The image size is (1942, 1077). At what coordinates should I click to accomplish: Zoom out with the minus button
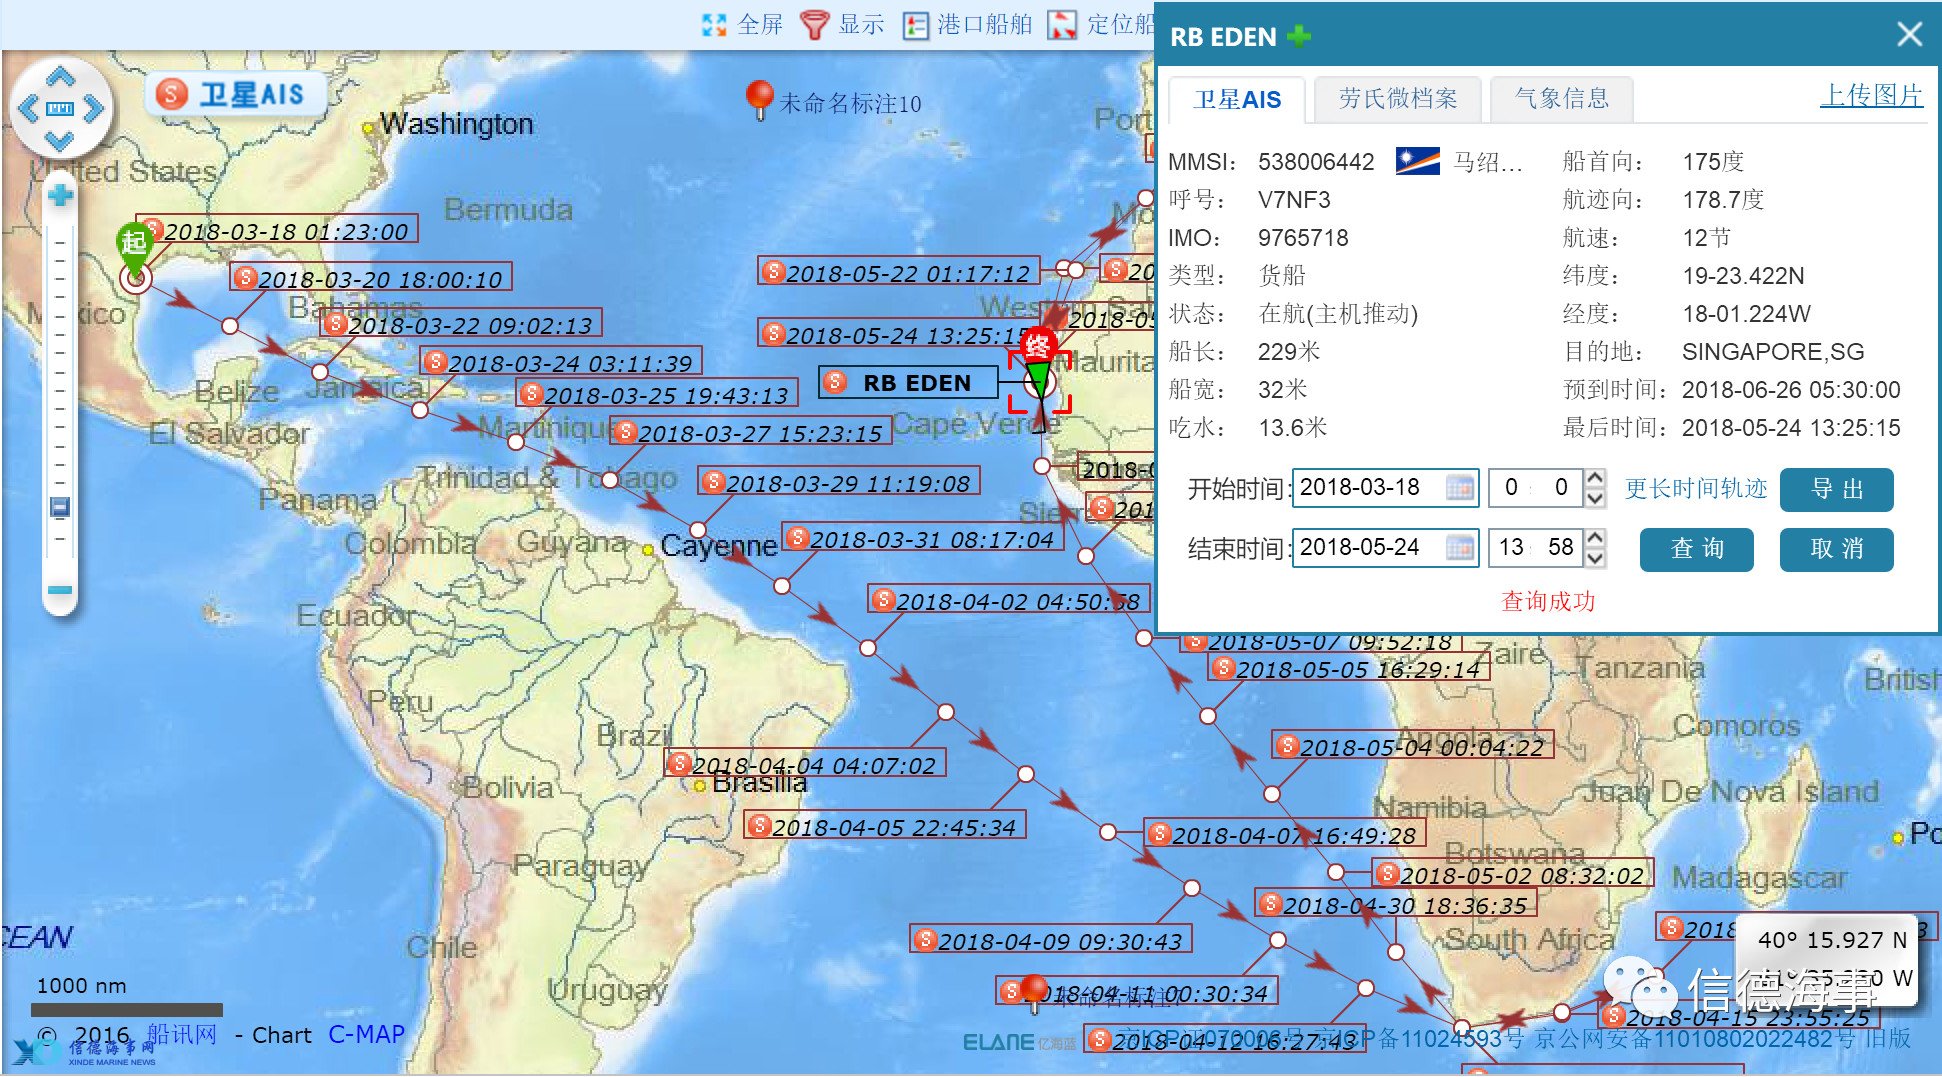60,590
